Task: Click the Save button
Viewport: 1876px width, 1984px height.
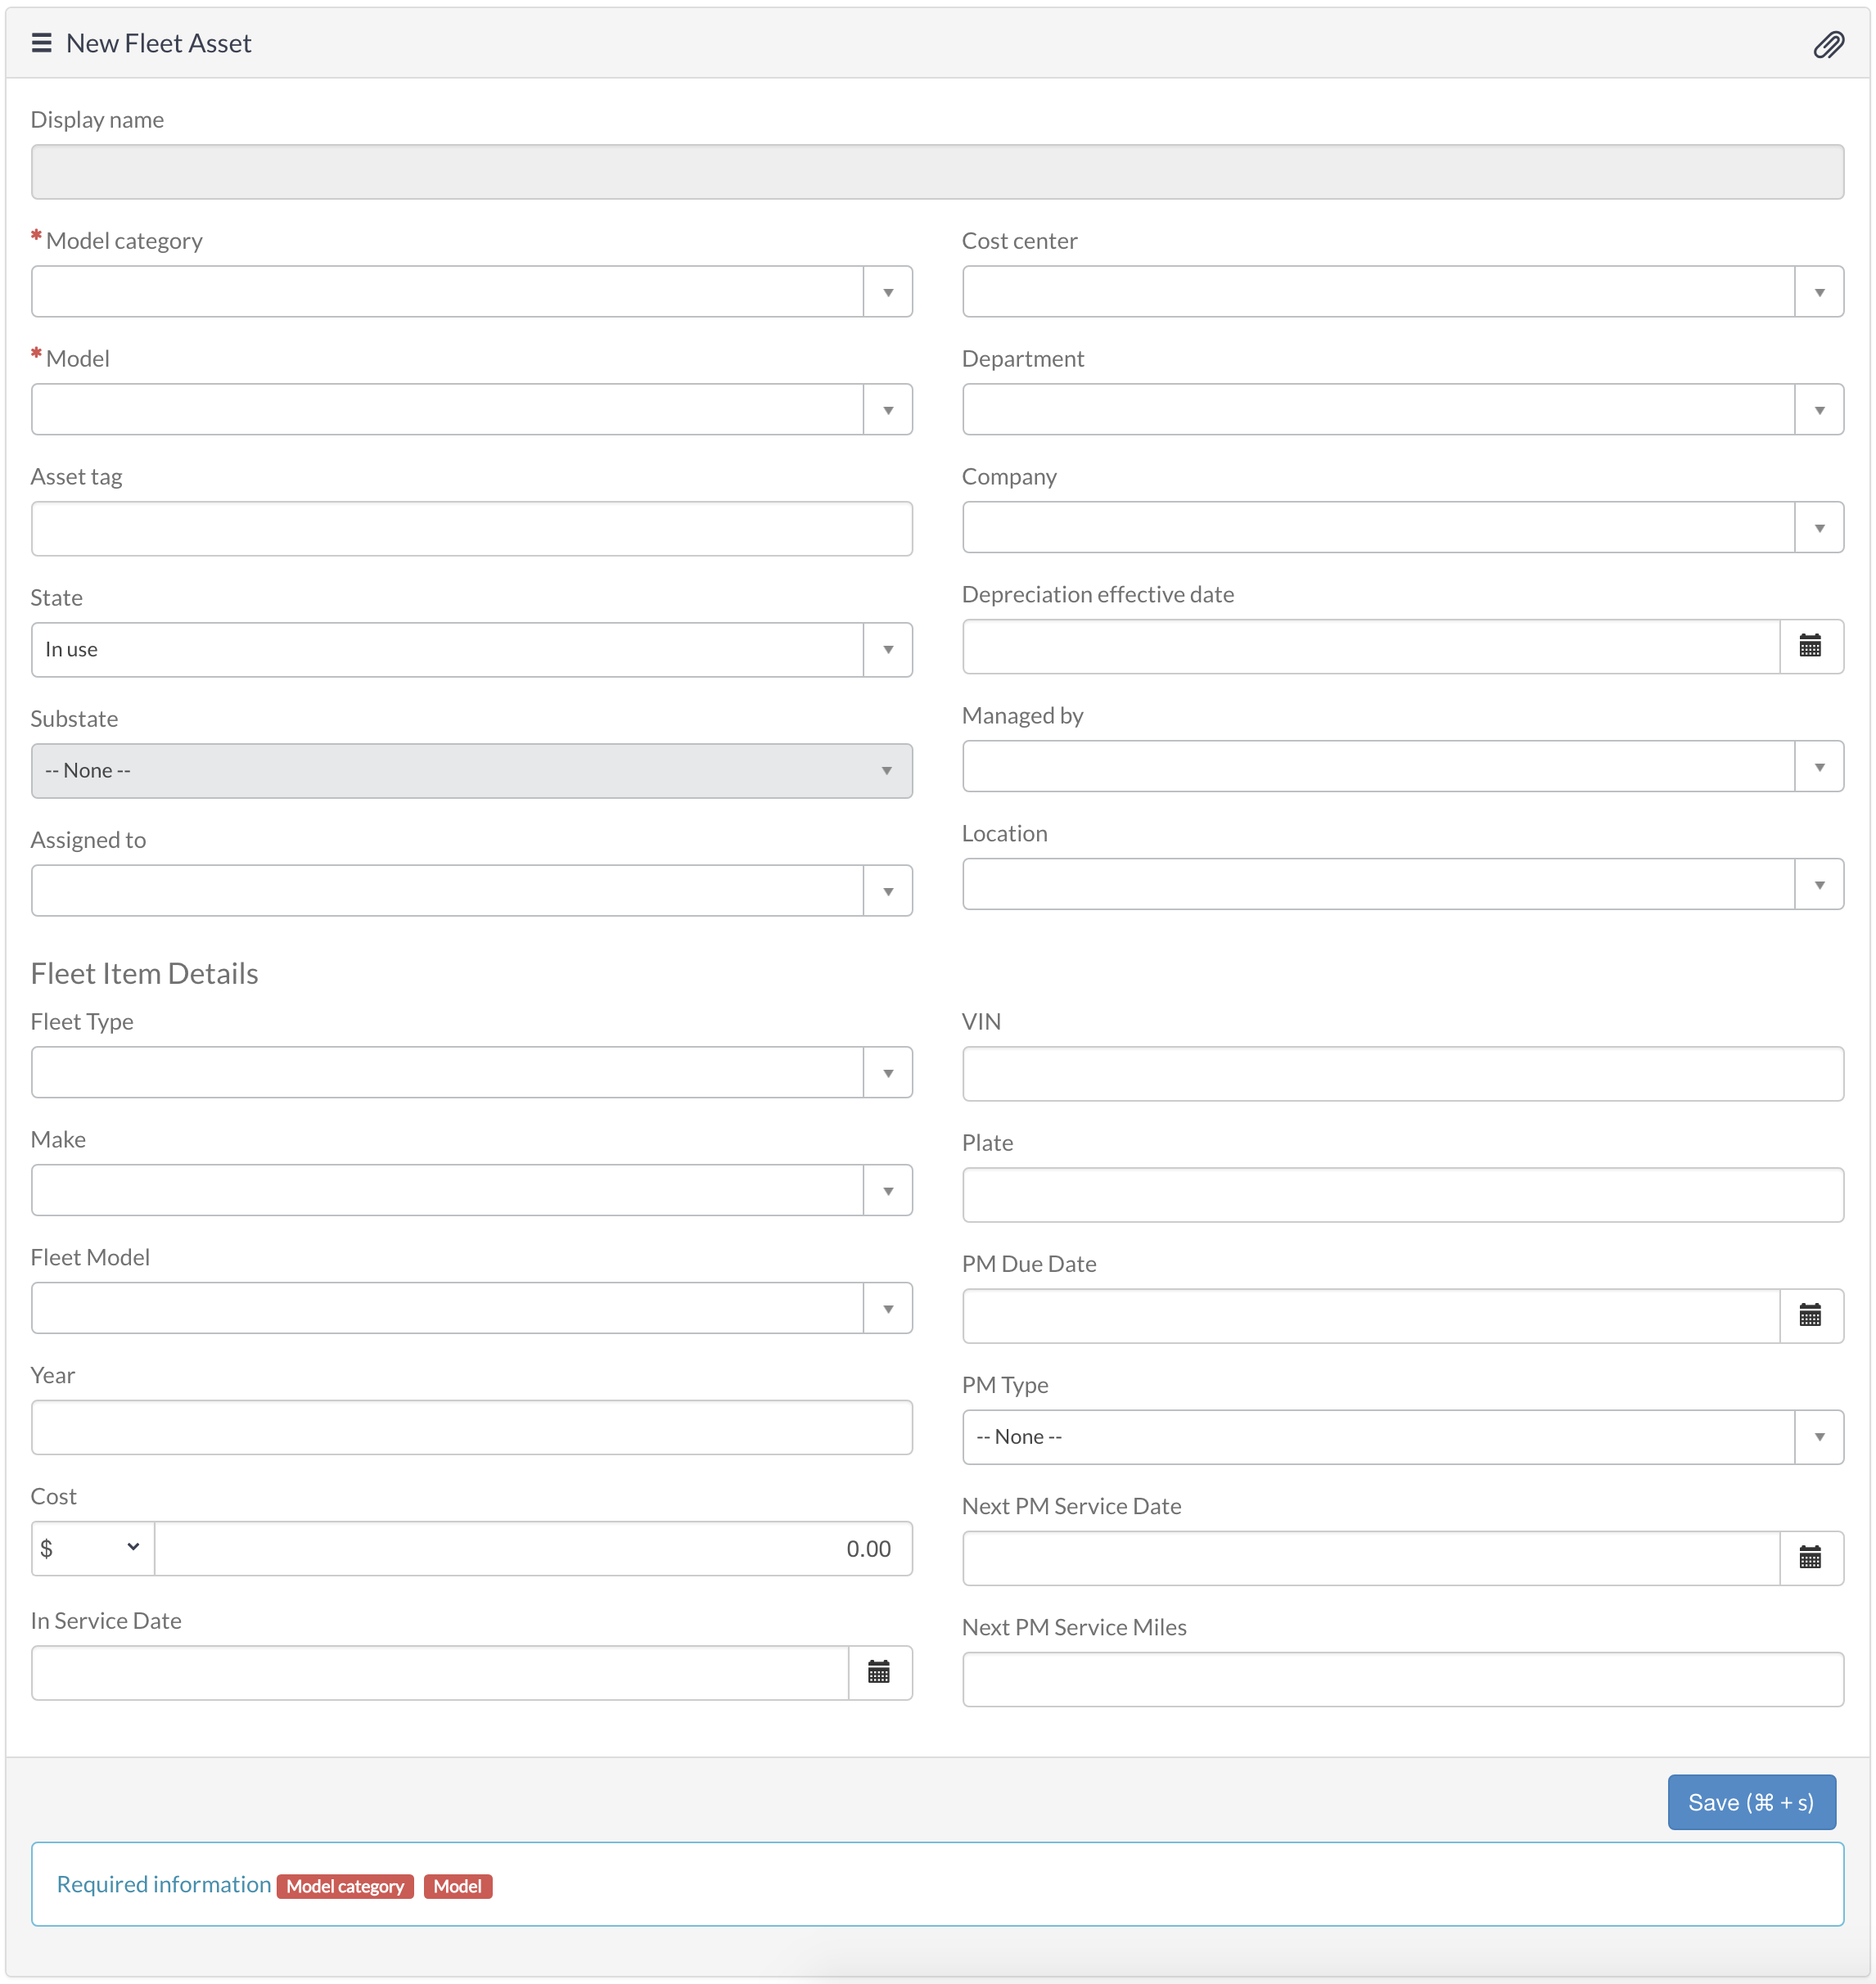Action: point(1750,1802)
